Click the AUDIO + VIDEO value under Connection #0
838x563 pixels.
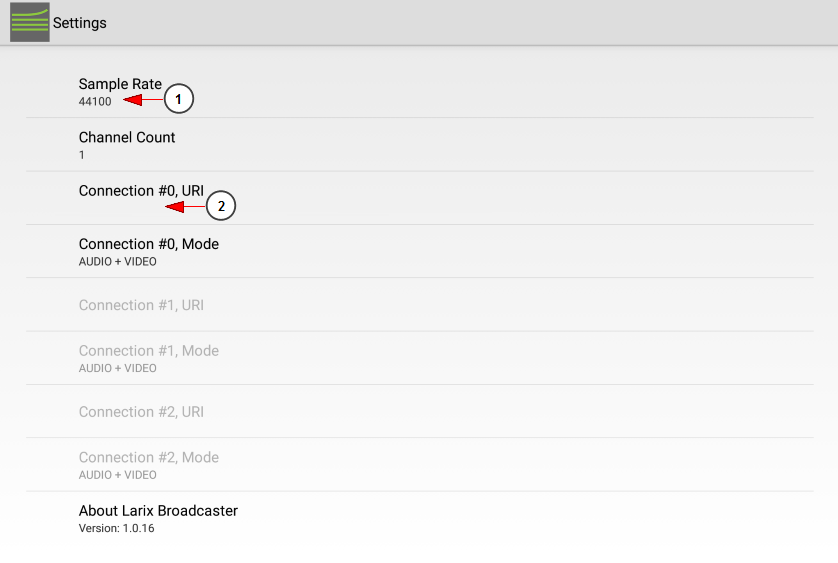click(x=118, y=261)
